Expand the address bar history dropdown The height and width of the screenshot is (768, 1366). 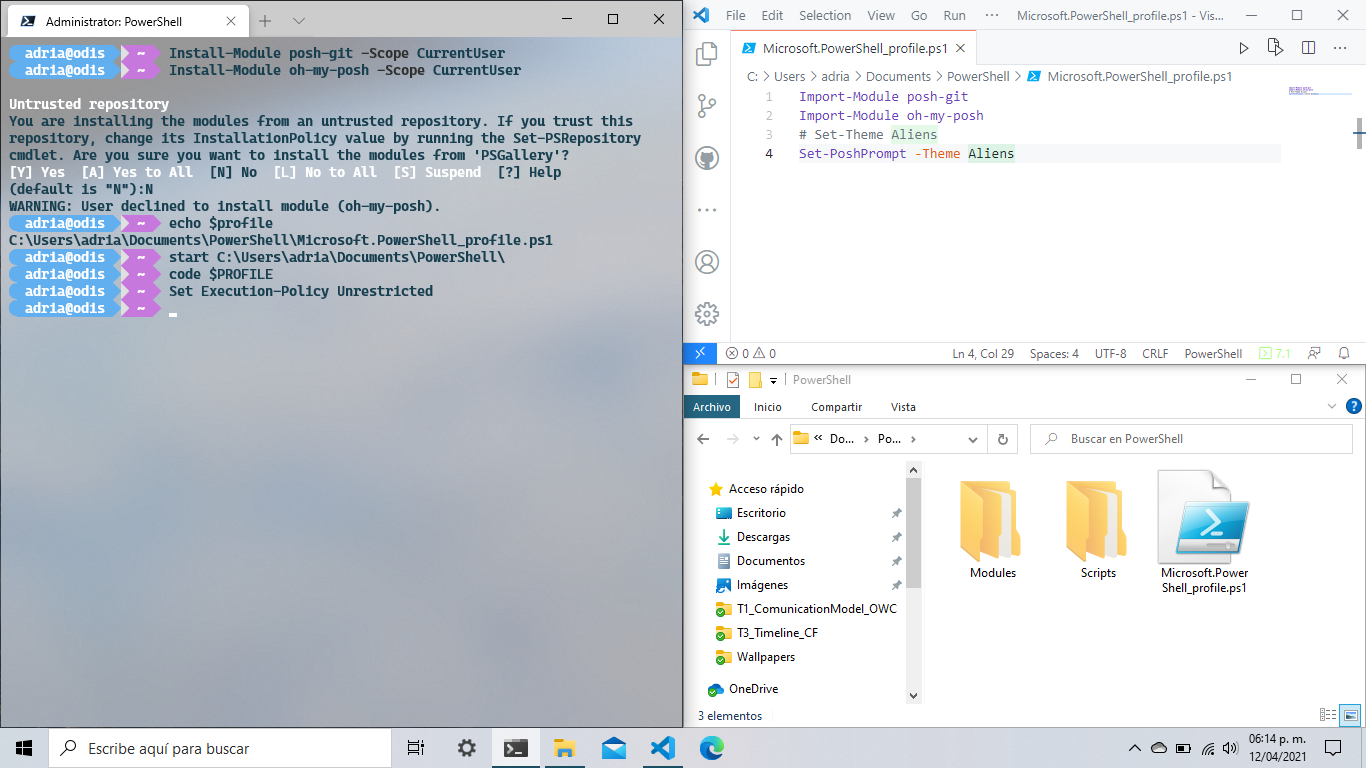click(973, 439)
